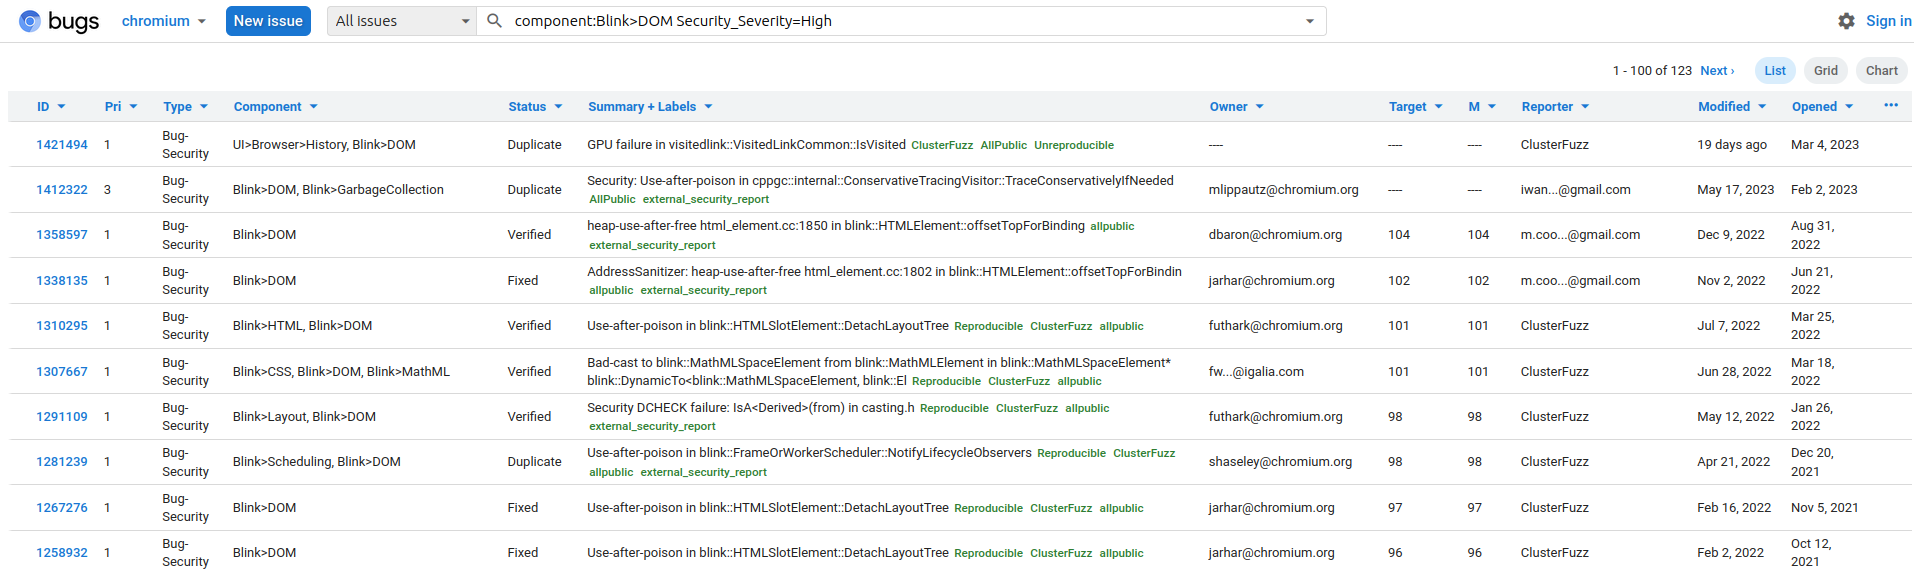1914x572 pixels.
Task: Click the ID column sort arrow
Action: (x=62, y=107)
